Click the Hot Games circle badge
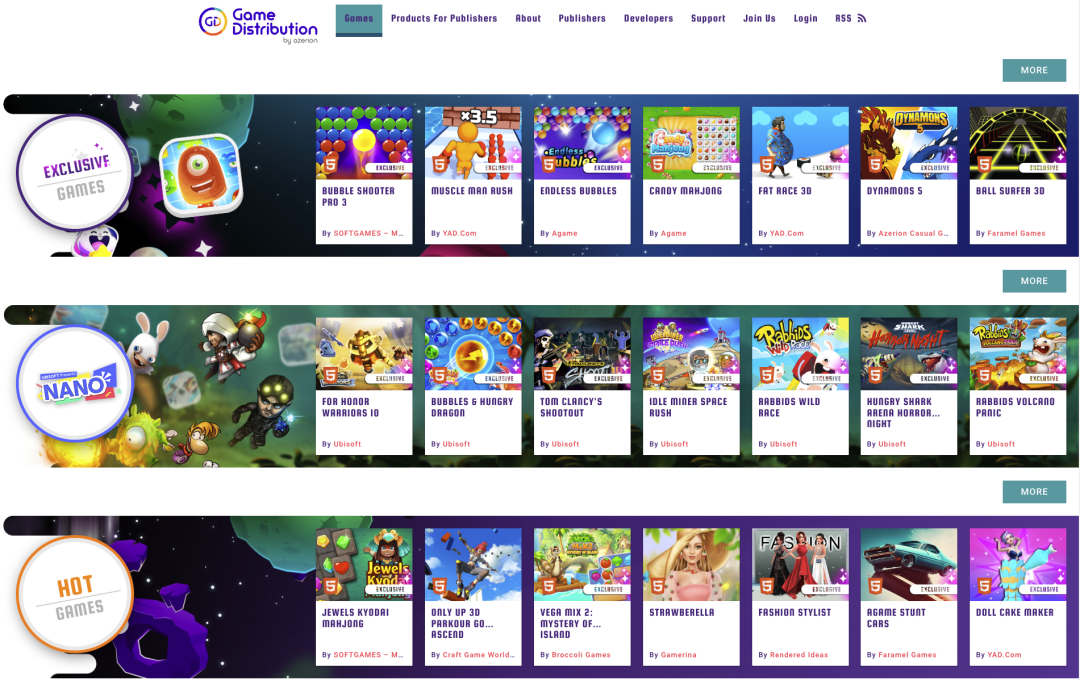Viewport: 1080px width, 680px height. point(74,595)
